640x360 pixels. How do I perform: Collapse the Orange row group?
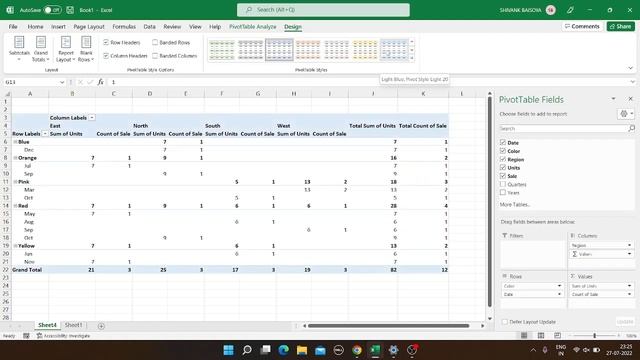point(16,158)
